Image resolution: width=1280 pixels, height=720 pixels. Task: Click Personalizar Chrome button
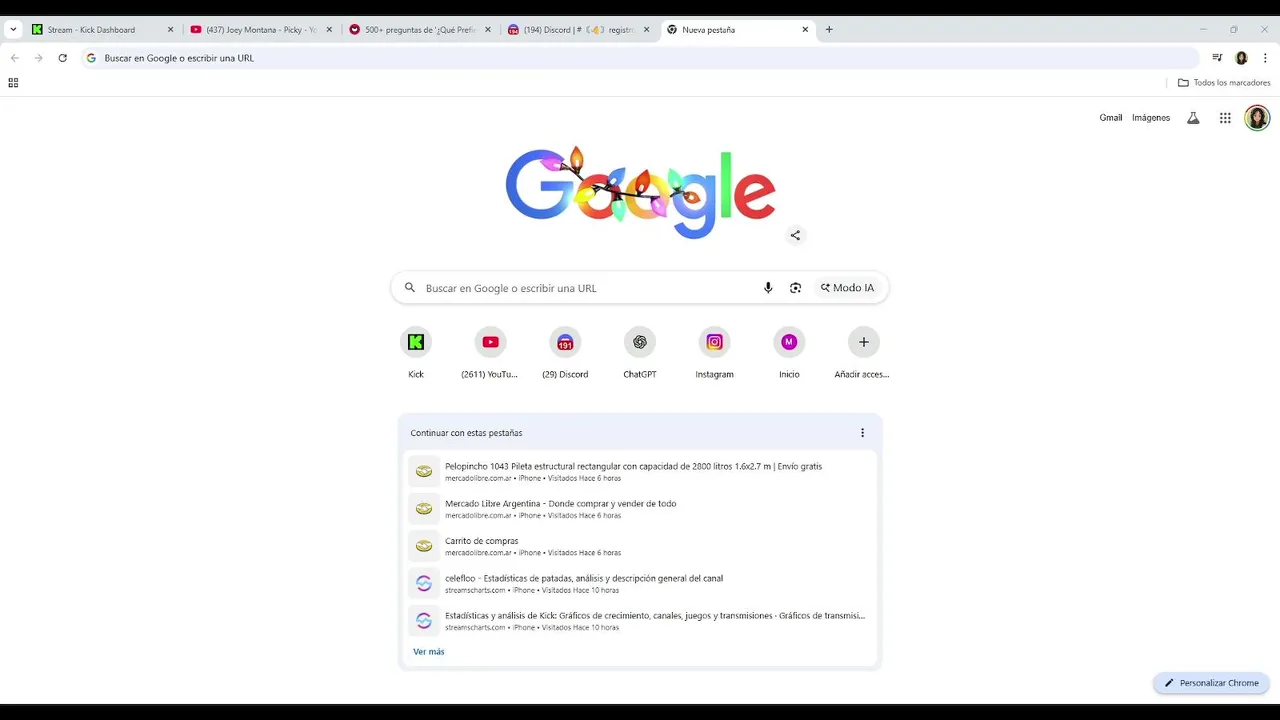(1211, 683)
